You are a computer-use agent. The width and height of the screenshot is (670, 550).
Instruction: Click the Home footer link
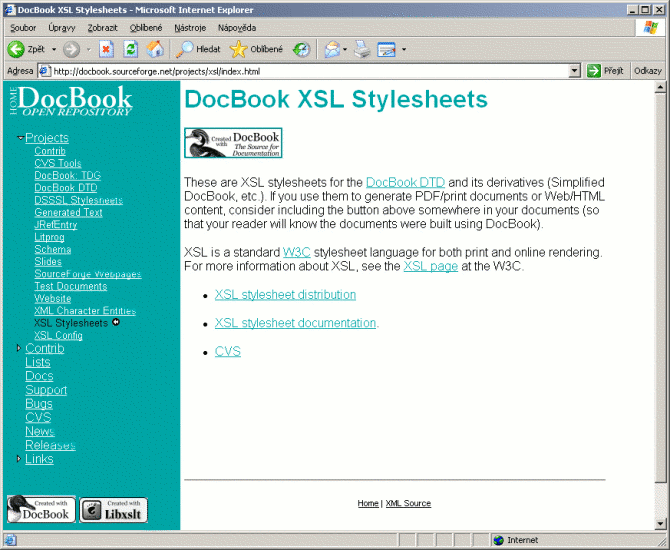[368, 503]
